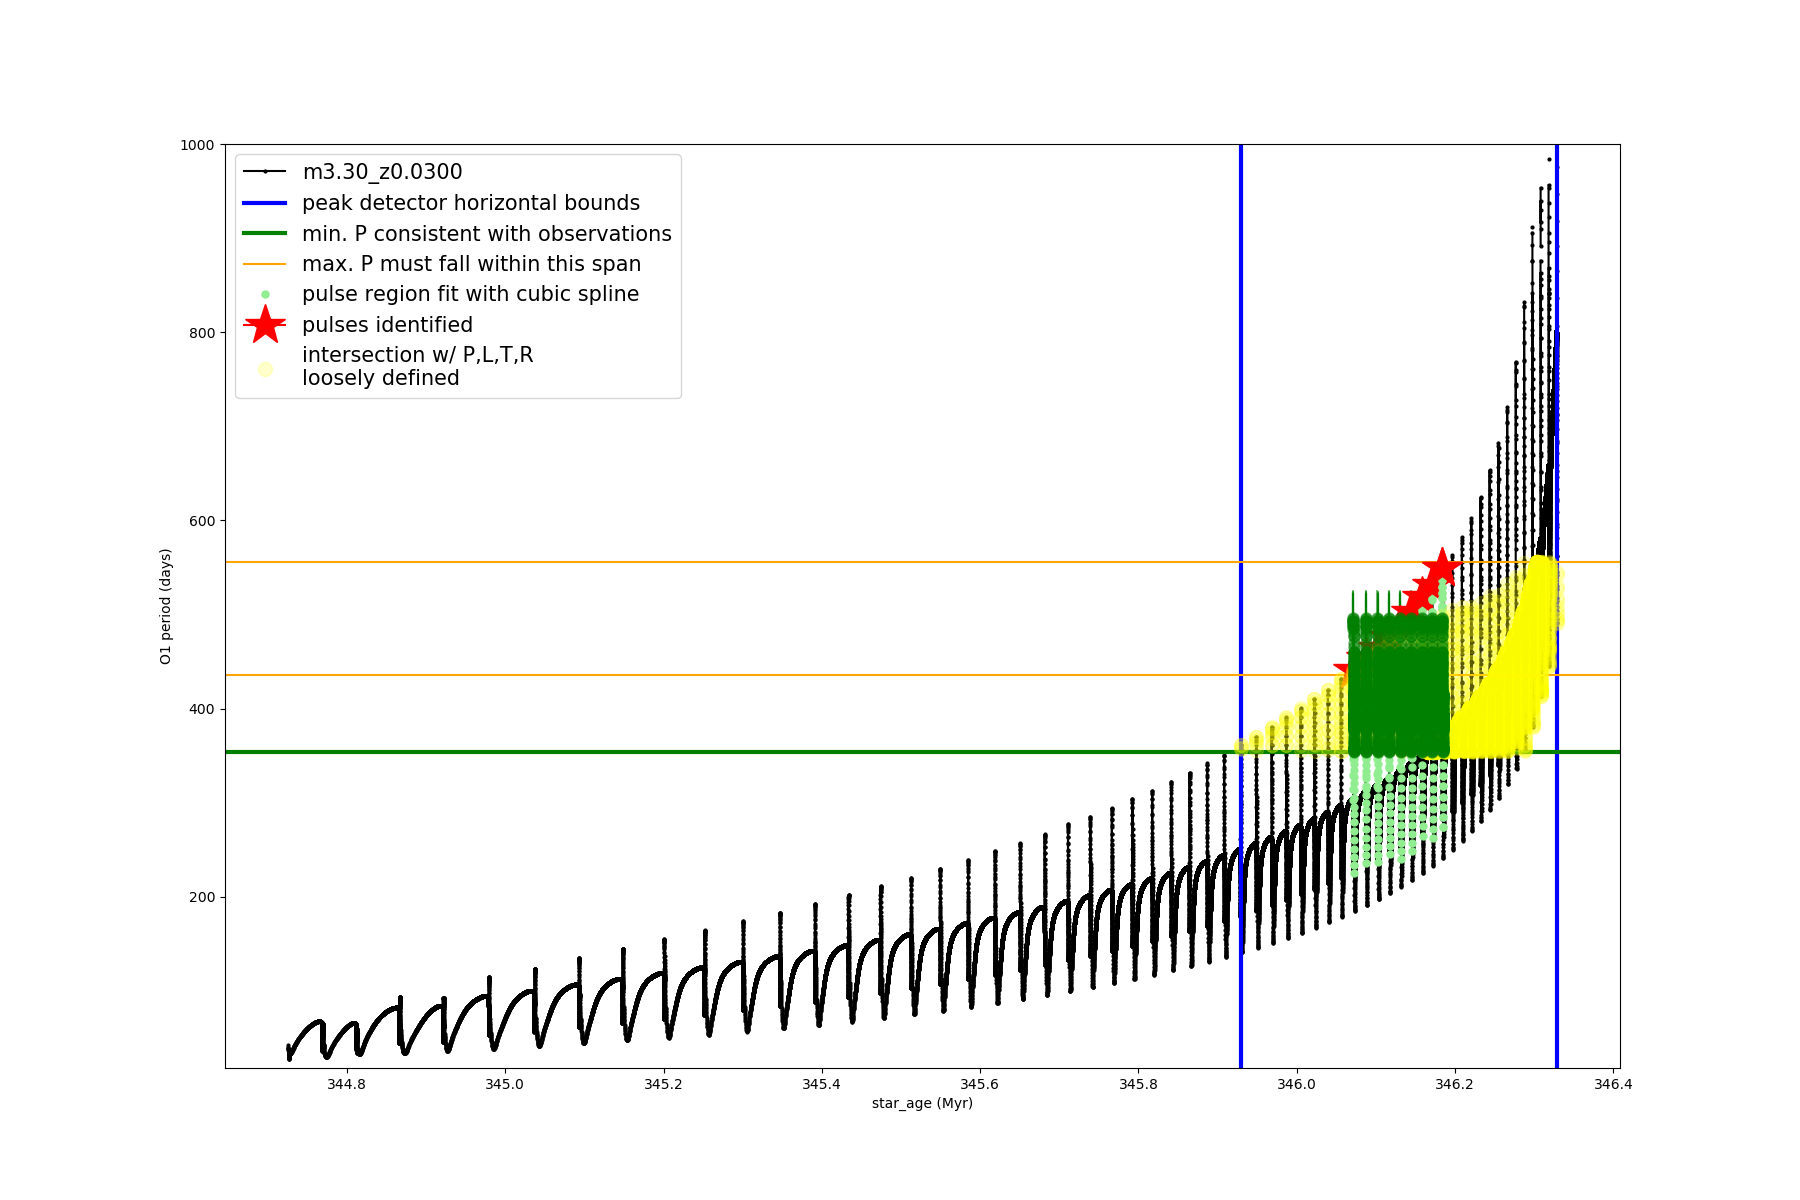Image resolution: width=1800 pixels, height=1200 pixels.
Task: Click the 'O1 period (days)' y-axis label
Action: [x=166, y=606]
